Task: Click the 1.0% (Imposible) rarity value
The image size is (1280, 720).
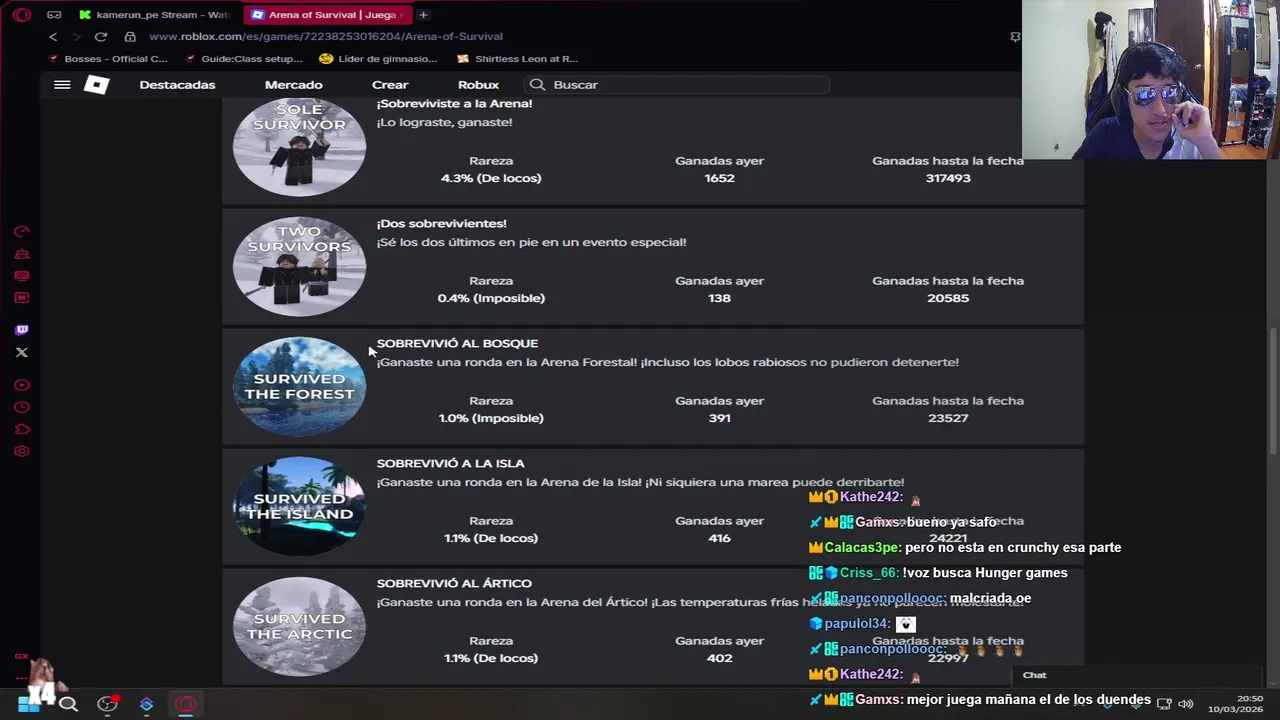Action: coord(491,418)
